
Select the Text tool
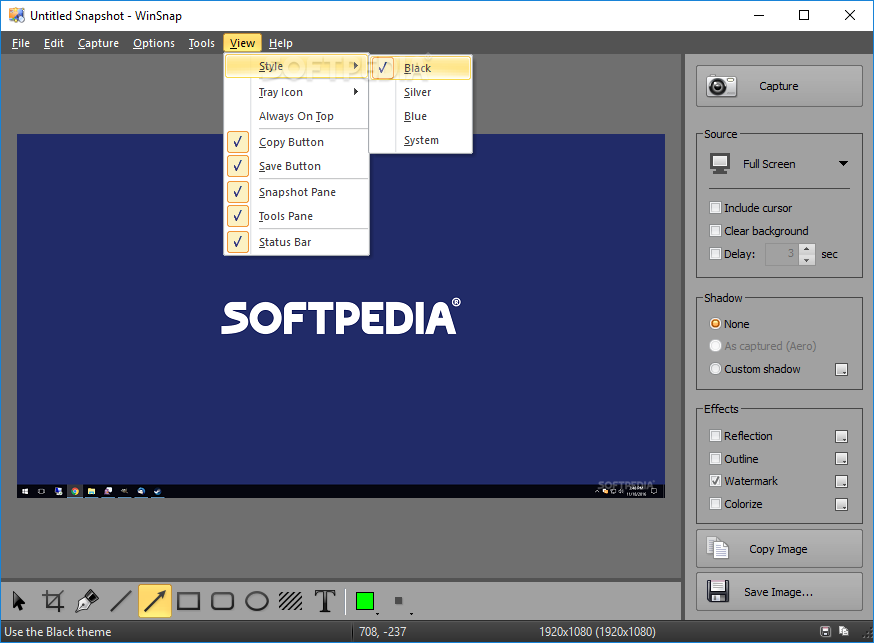pos(325,601)
